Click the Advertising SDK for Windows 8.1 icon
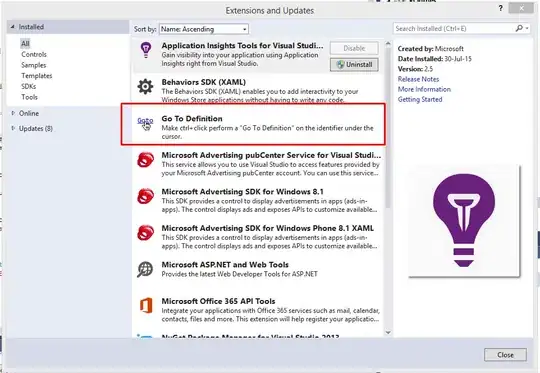Image resolution: width=540 pixels, height=373 pixels. point(145,196)
